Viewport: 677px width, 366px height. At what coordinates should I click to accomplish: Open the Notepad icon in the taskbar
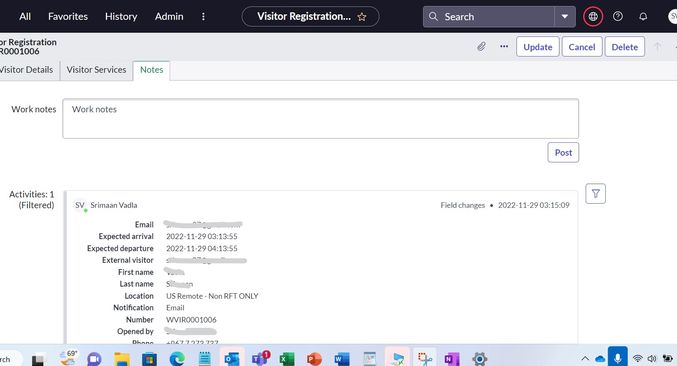tap(205, 359)
